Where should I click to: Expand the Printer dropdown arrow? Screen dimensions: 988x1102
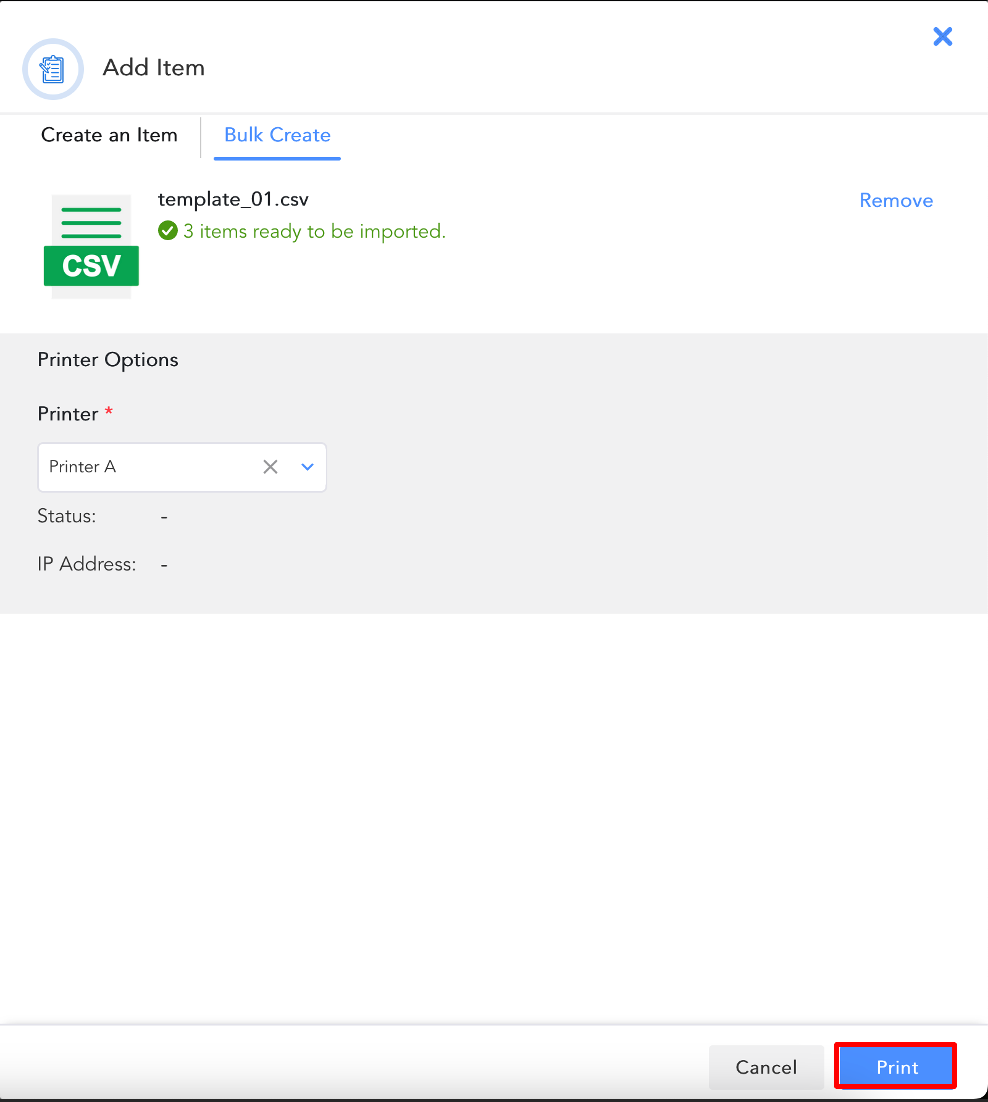click(307, 467)
